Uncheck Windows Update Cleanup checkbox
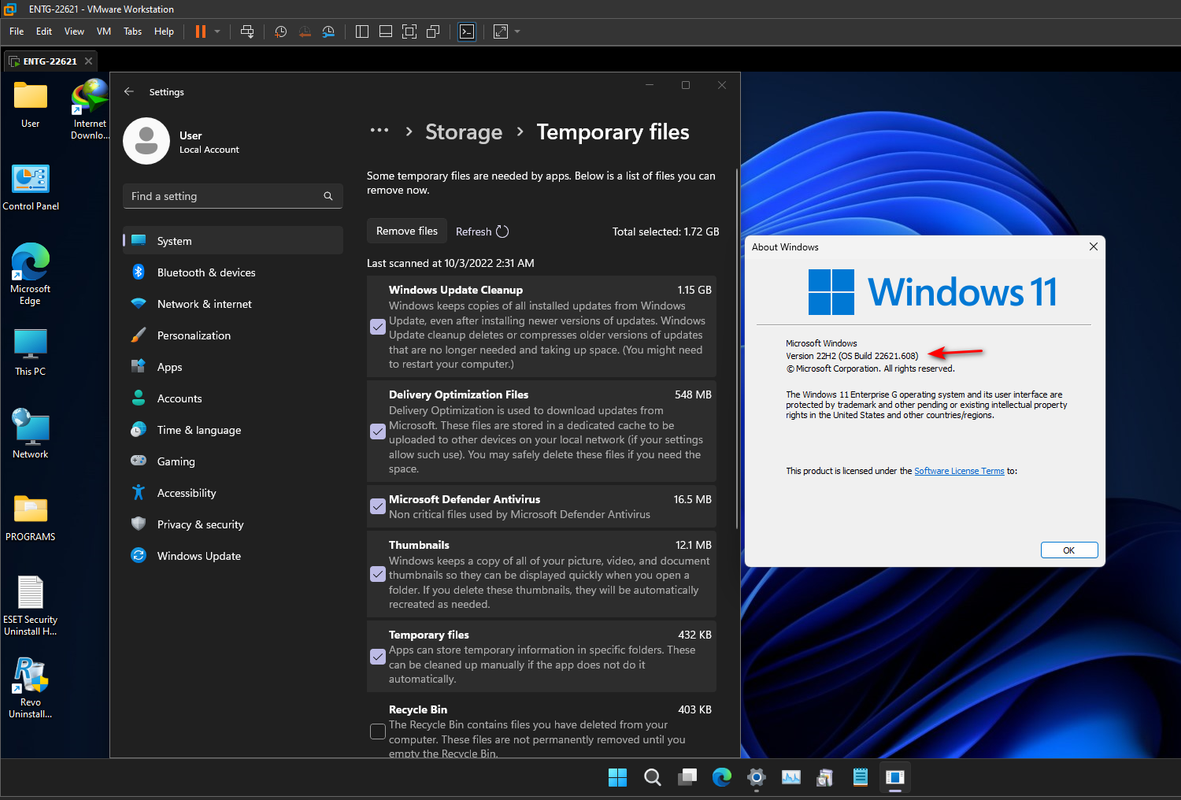Viewport: 1181px width, 800px height. (x=378, y=327)
